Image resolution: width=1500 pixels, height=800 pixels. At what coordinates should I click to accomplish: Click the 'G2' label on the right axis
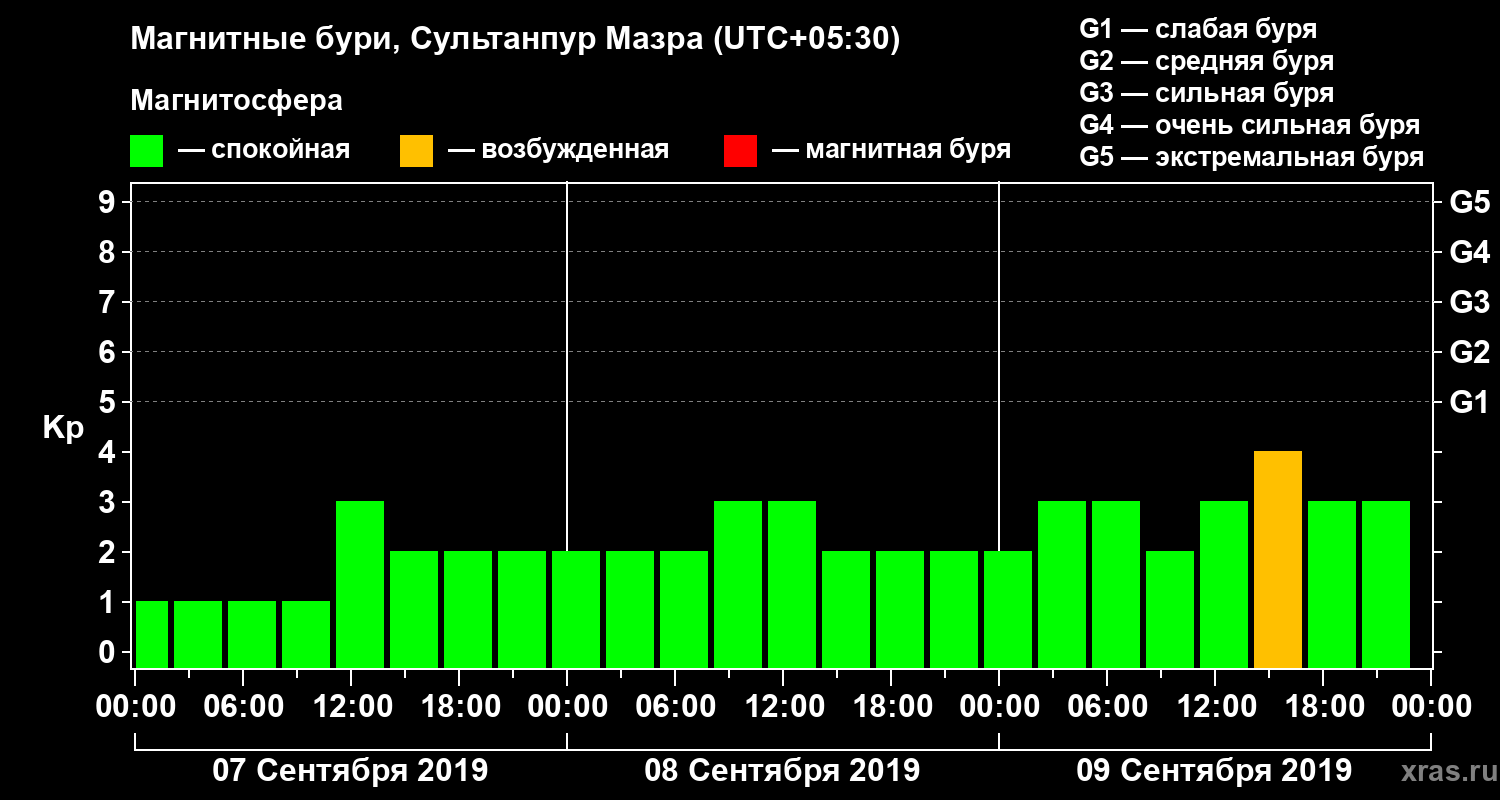[x=1470, y=353]
